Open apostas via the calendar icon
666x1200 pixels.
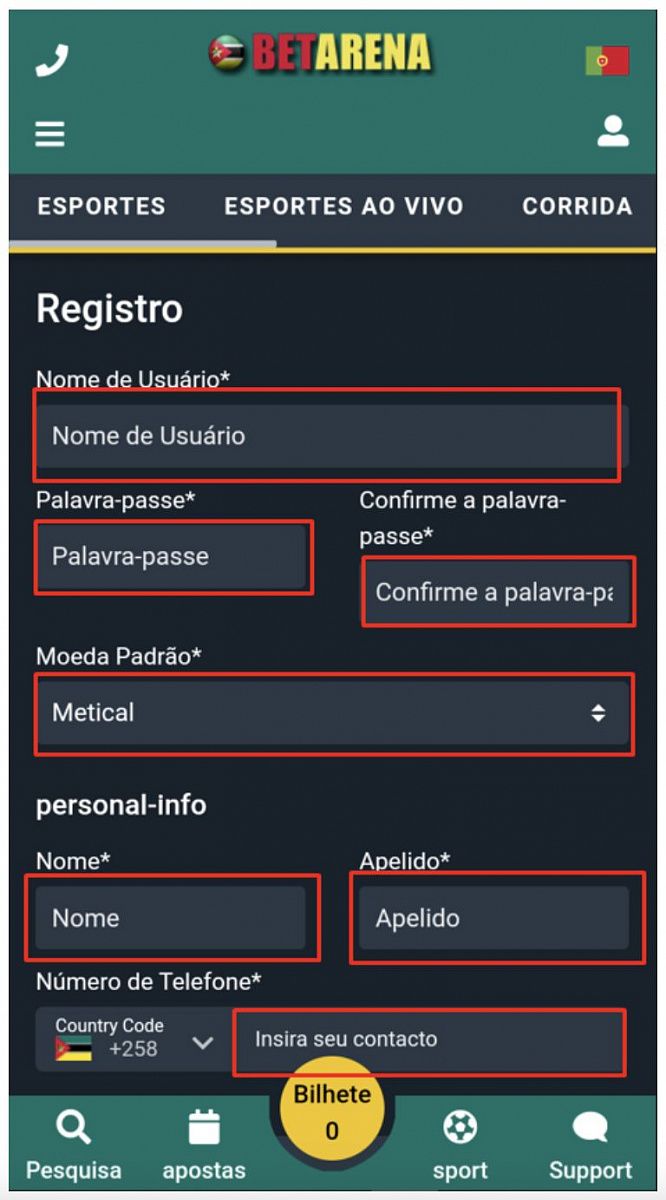pyautogui.click(x=203, y=1127)
